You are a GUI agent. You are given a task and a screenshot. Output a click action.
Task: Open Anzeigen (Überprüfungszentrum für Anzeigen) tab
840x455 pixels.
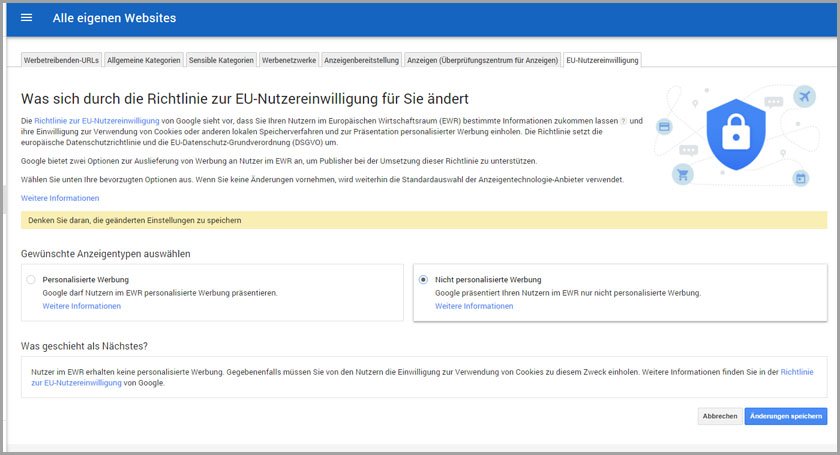482,60
